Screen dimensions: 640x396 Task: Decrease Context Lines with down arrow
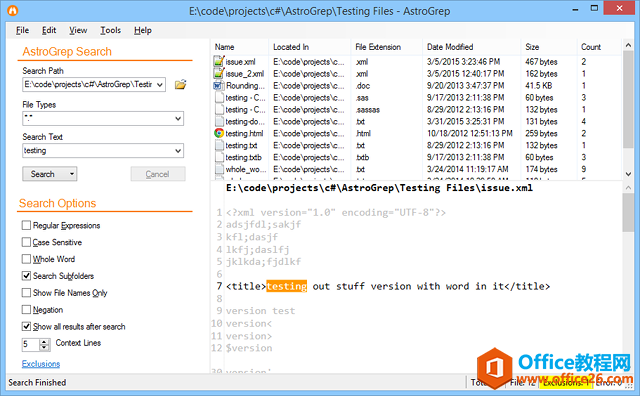pyautogui.click(x=44, y=348)
